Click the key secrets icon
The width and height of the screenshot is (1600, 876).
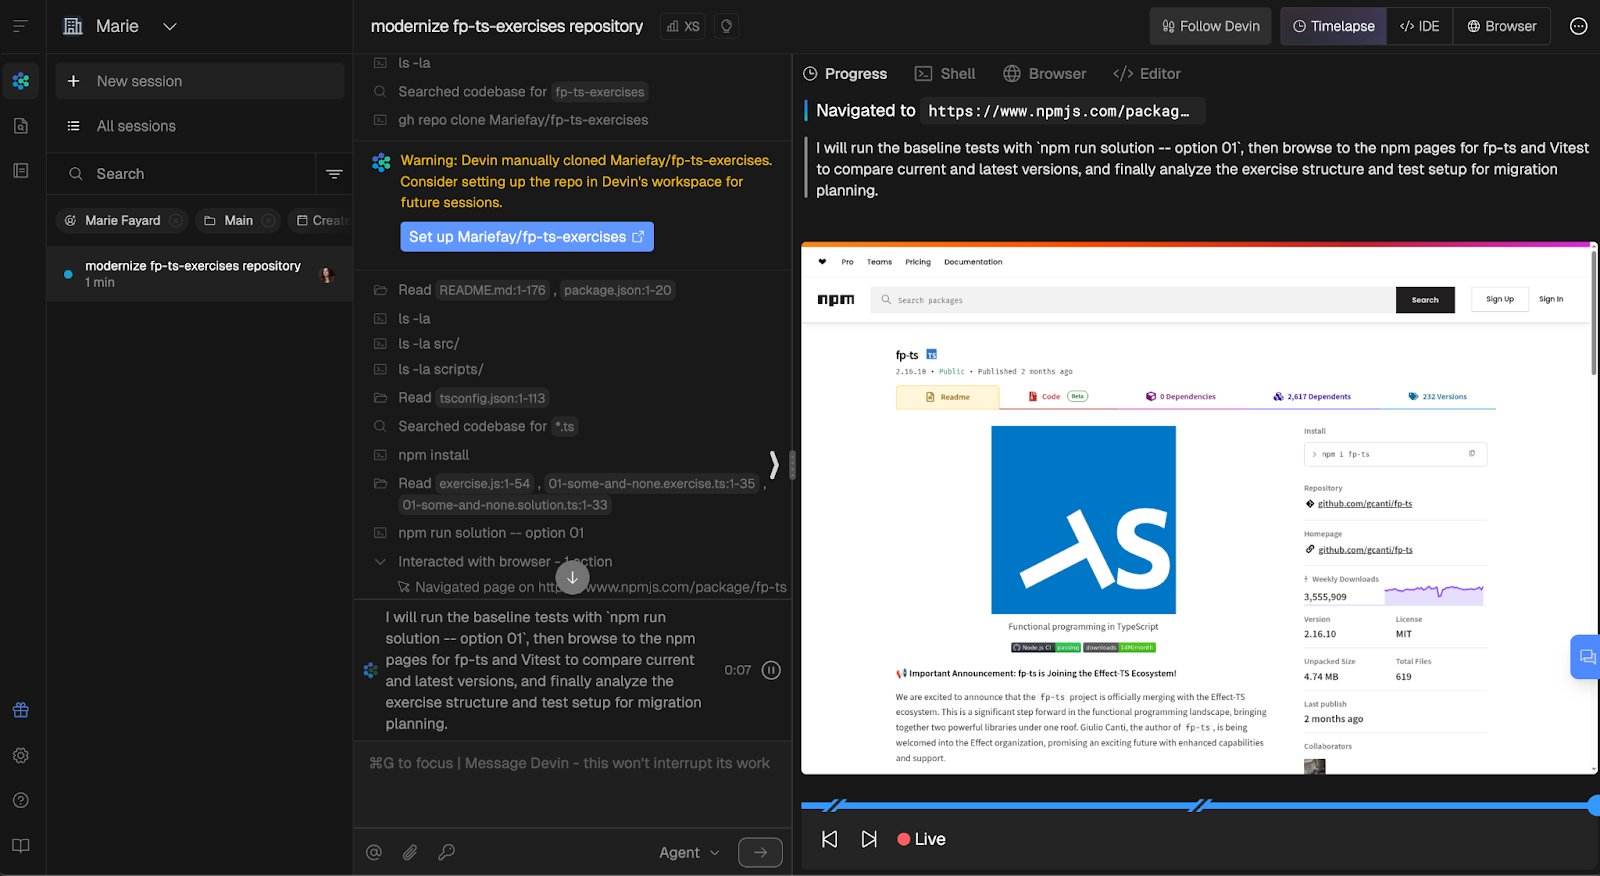tap(446, 852)
